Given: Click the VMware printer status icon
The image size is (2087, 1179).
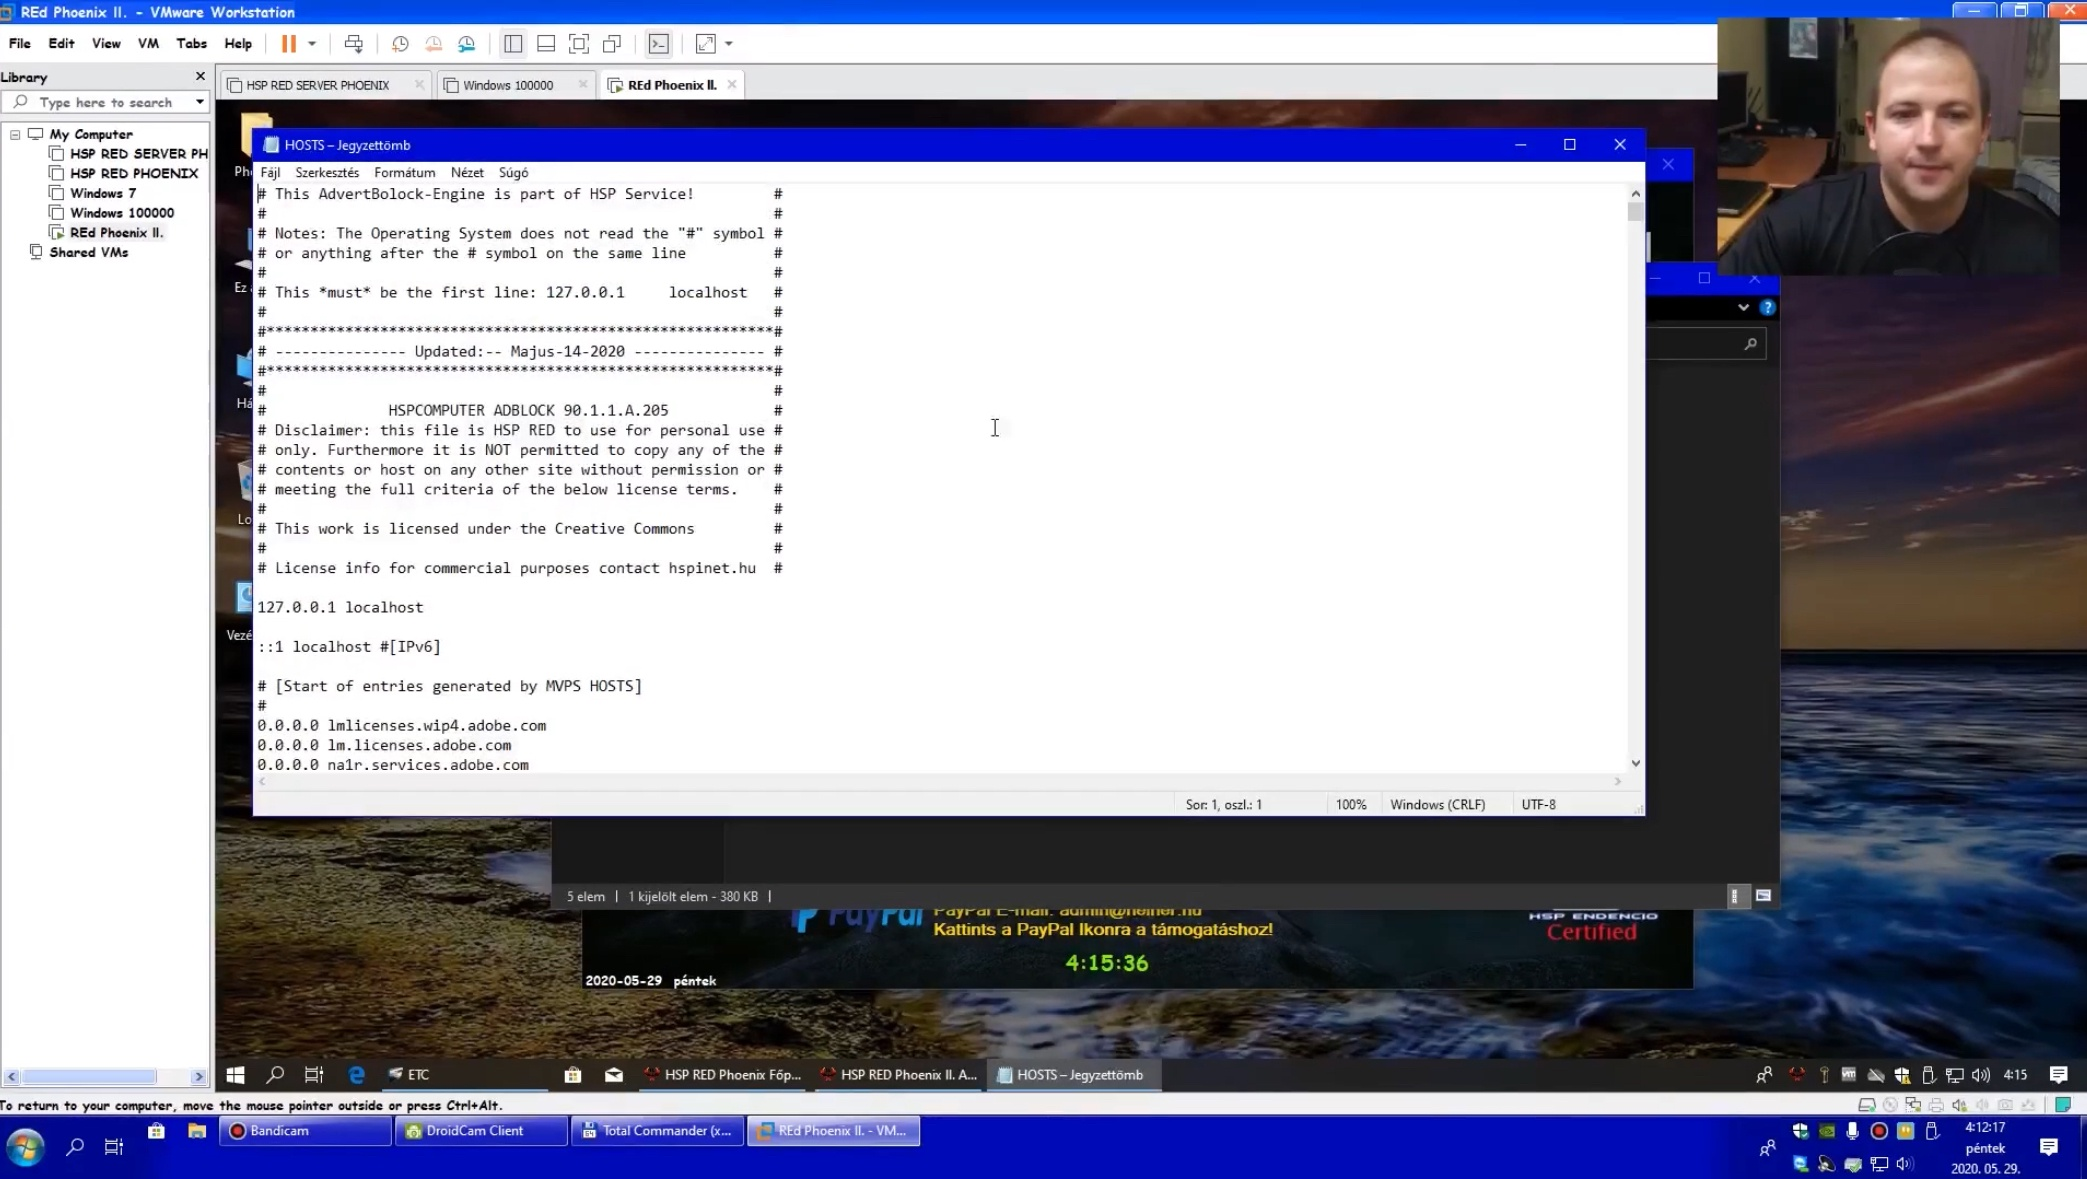Looking at the screenshot, I should point(1936,1105).
